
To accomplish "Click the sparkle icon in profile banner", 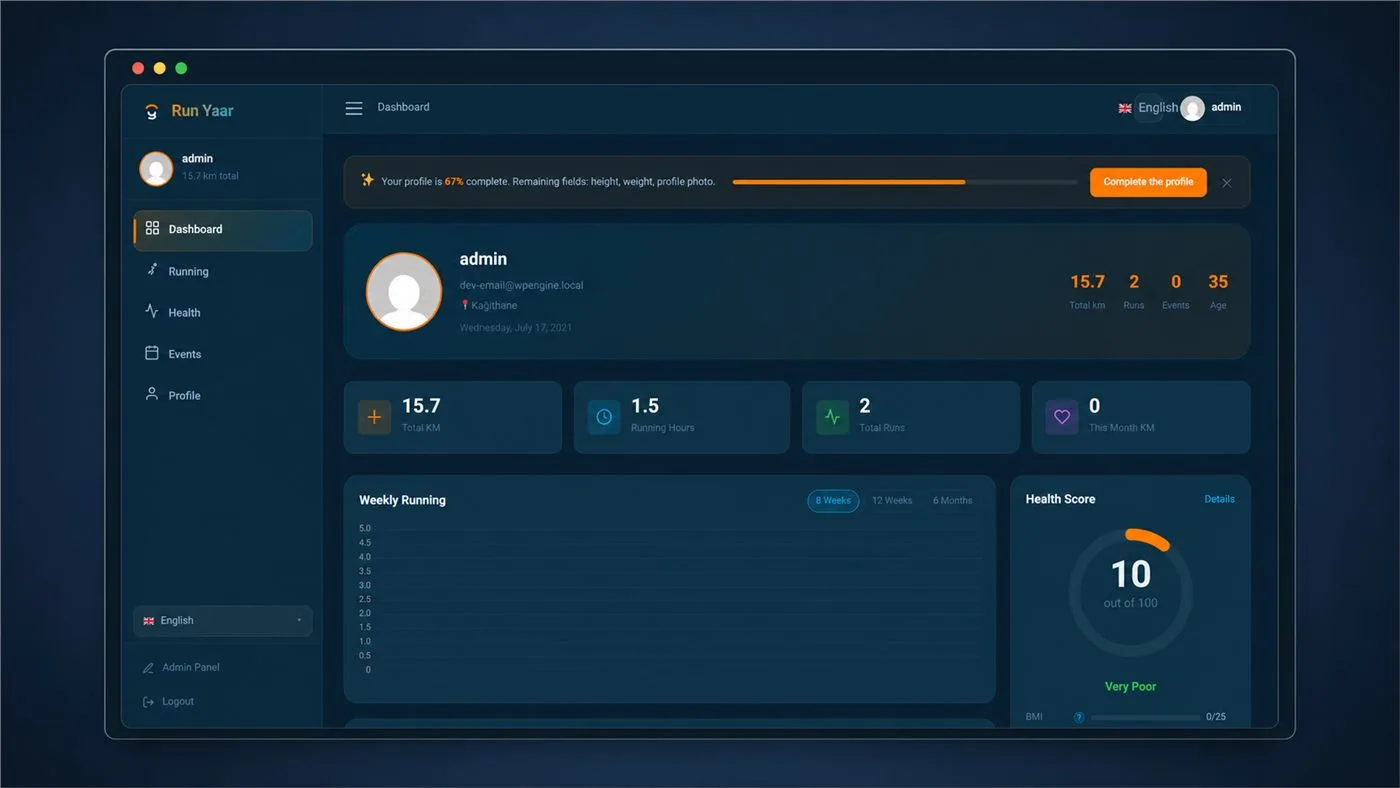I will 367,180.
